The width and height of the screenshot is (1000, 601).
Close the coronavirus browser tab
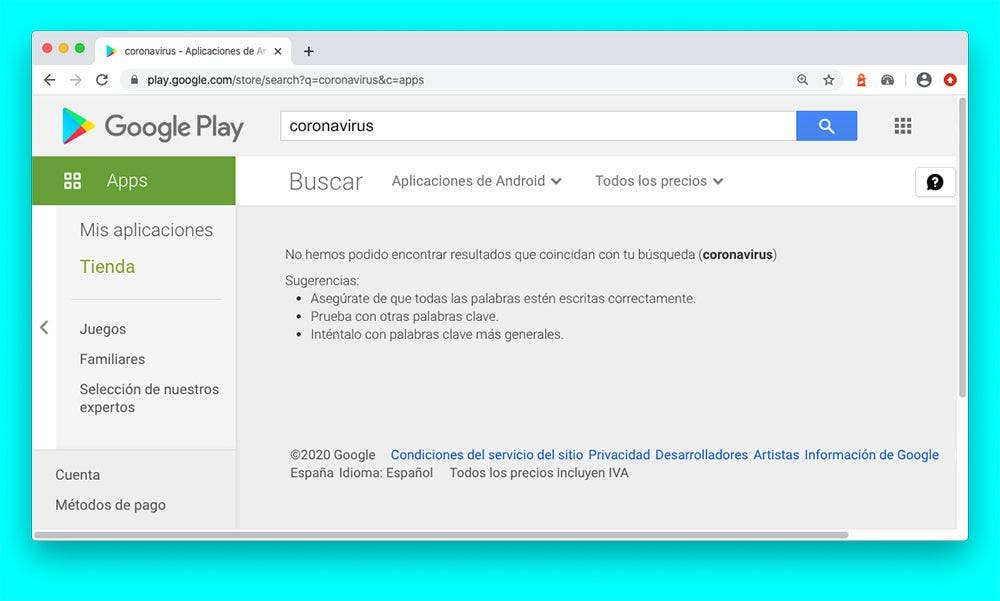pos(277,51)
